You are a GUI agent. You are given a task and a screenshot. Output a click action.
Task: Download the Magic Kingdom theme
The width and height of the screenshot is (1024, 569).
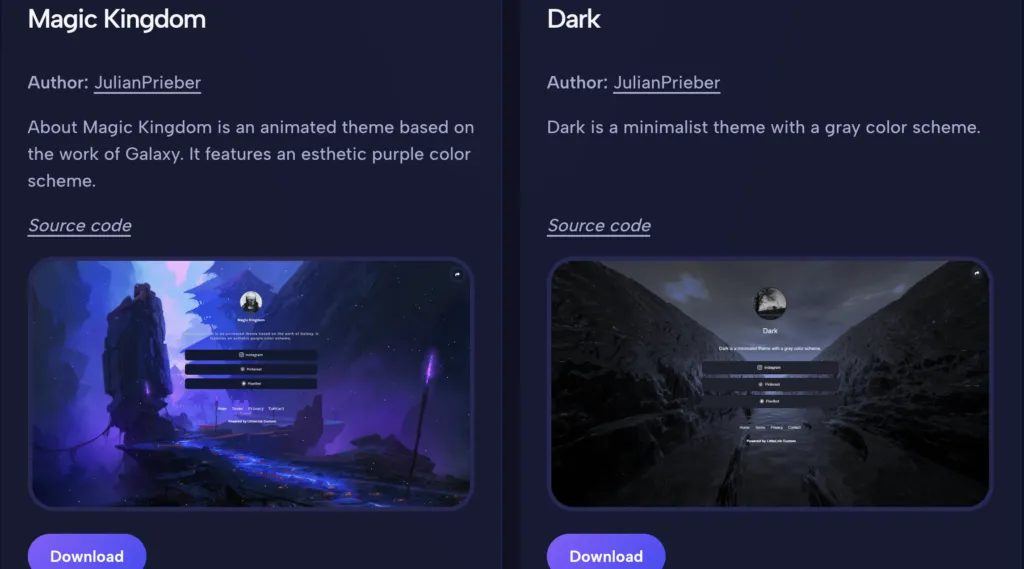[x=87, y=555]
